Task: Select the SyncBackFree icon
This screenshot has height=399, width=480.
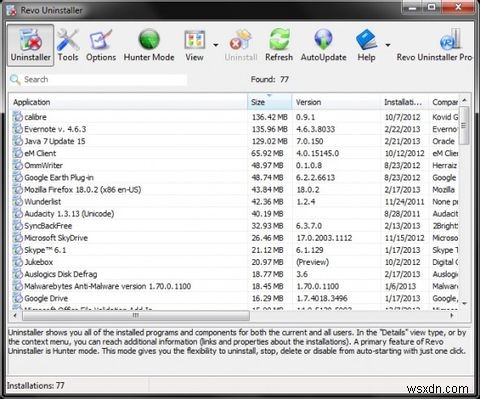Action: [17, 226]
